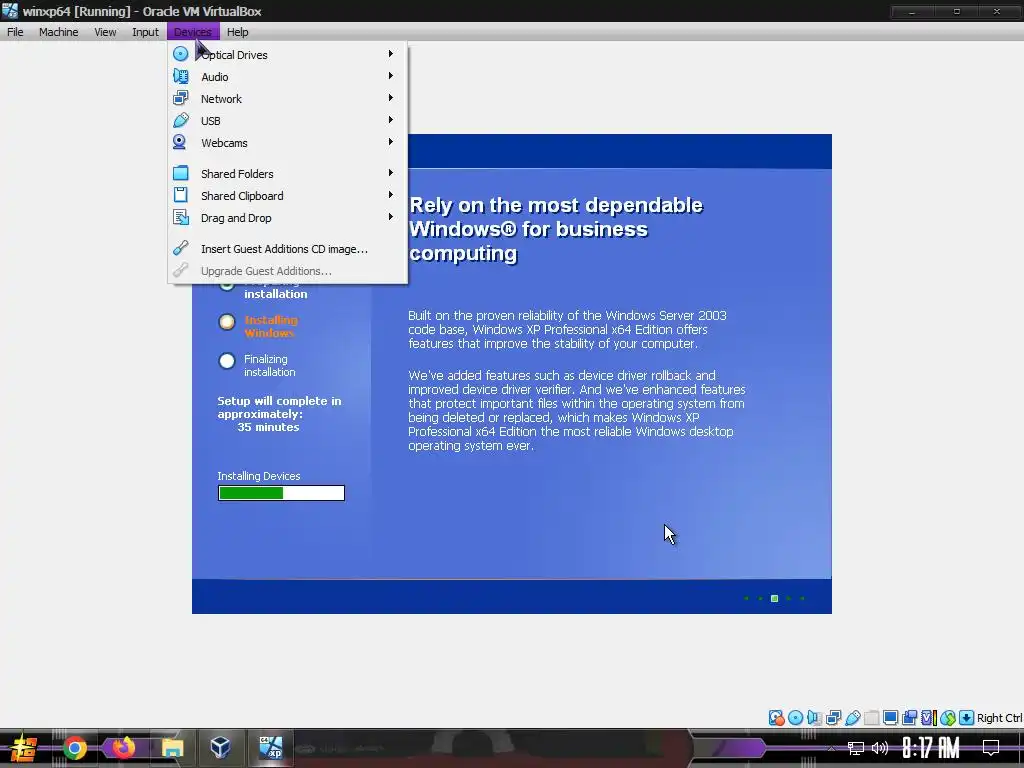
Task: Click the network status bar icon
Action: point(833,718)
